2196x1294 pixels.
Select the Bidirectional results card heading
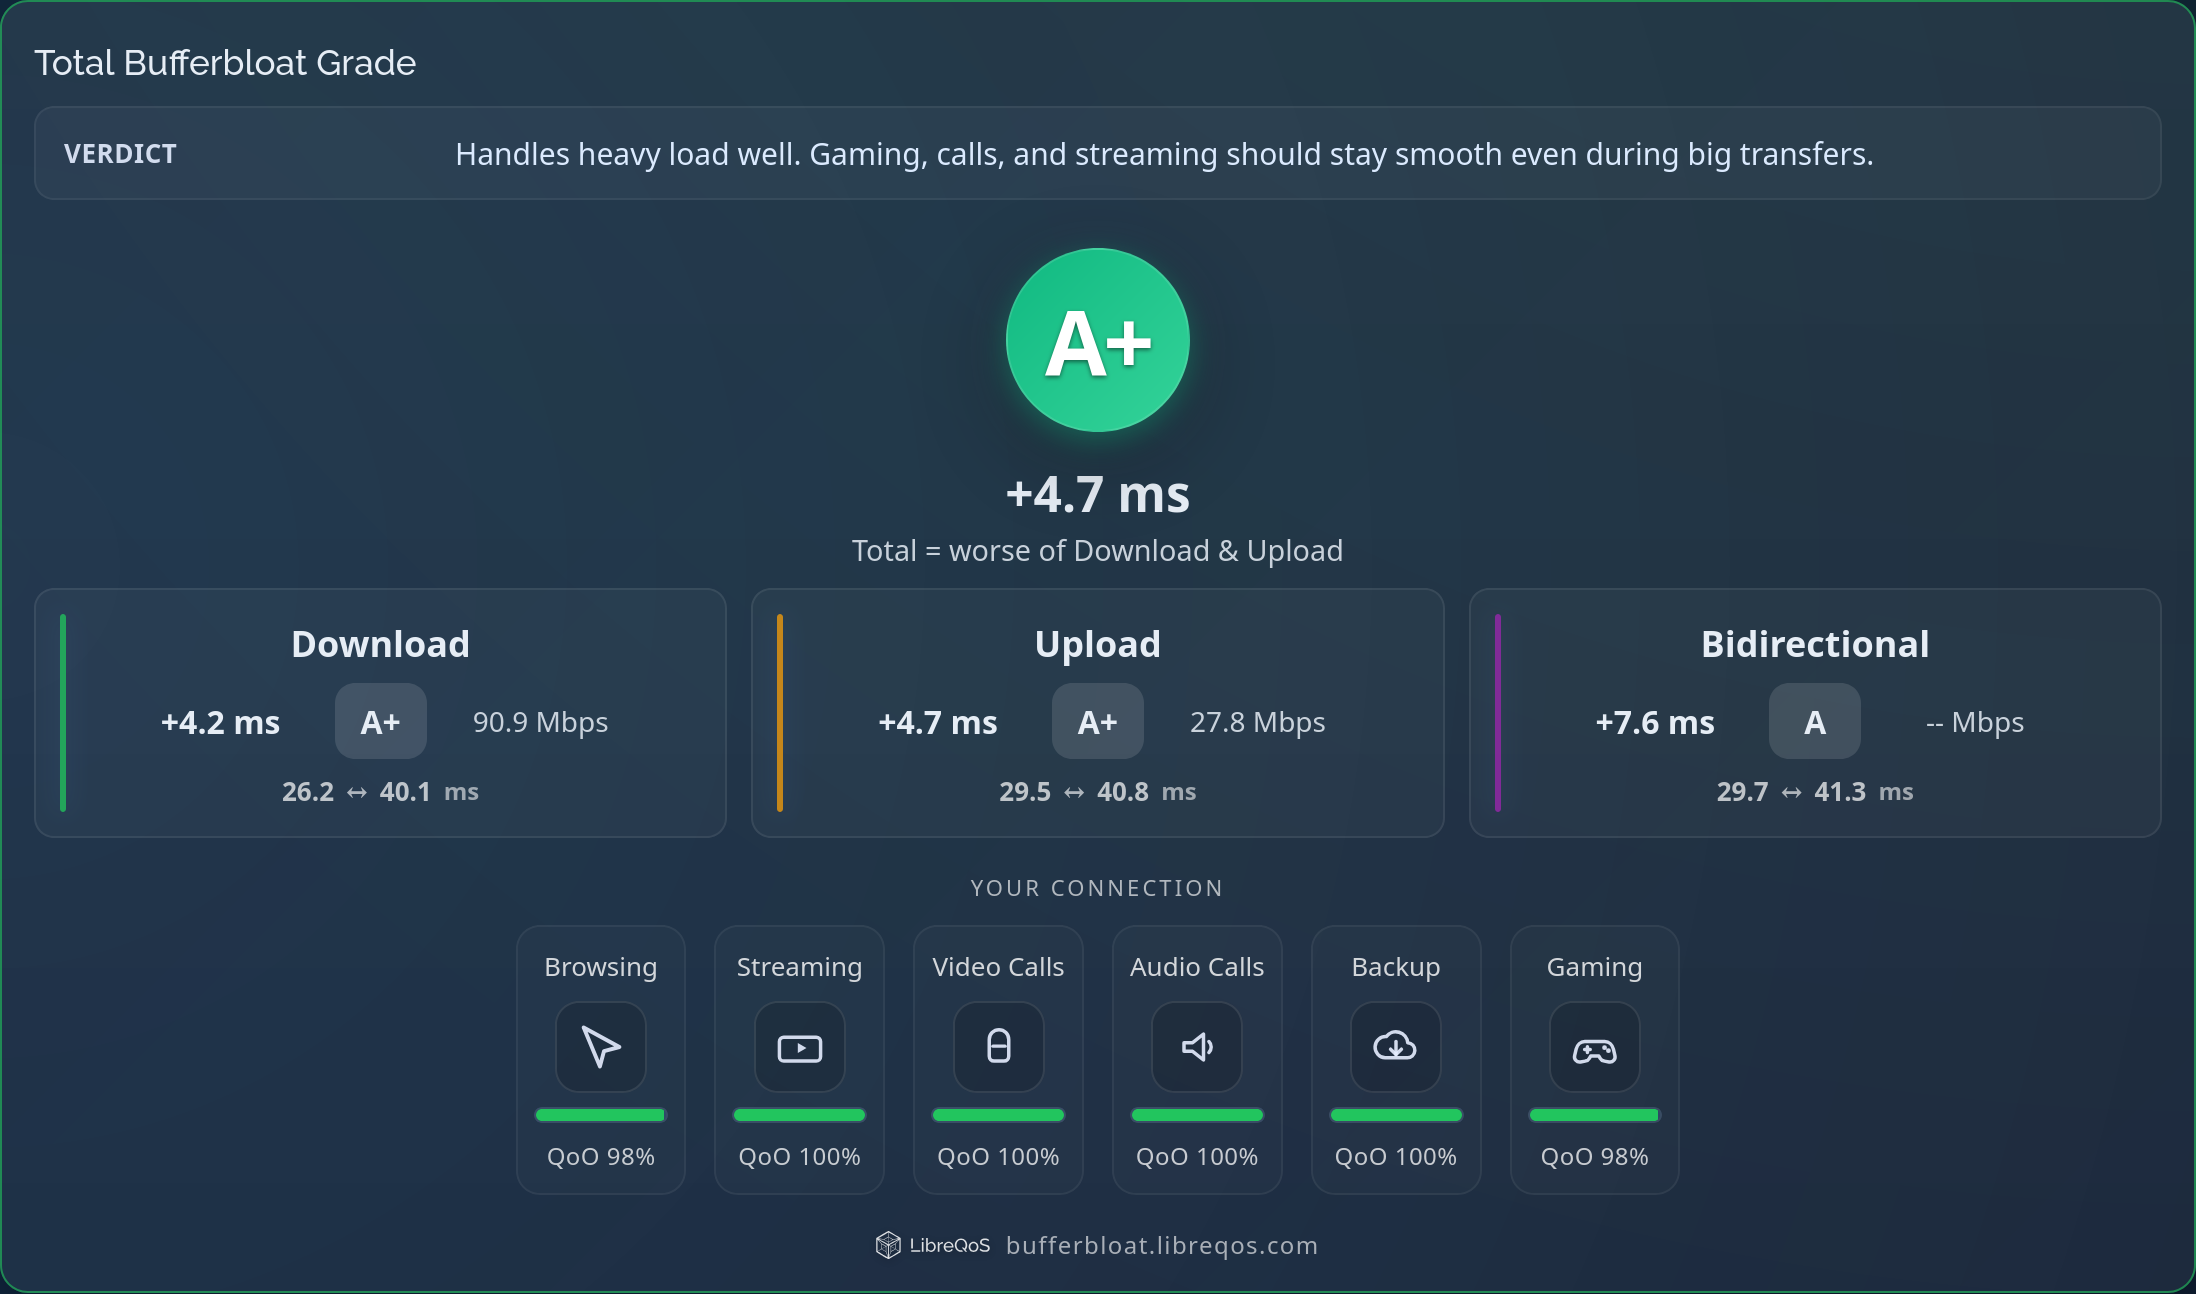[x=1814, y=644]
